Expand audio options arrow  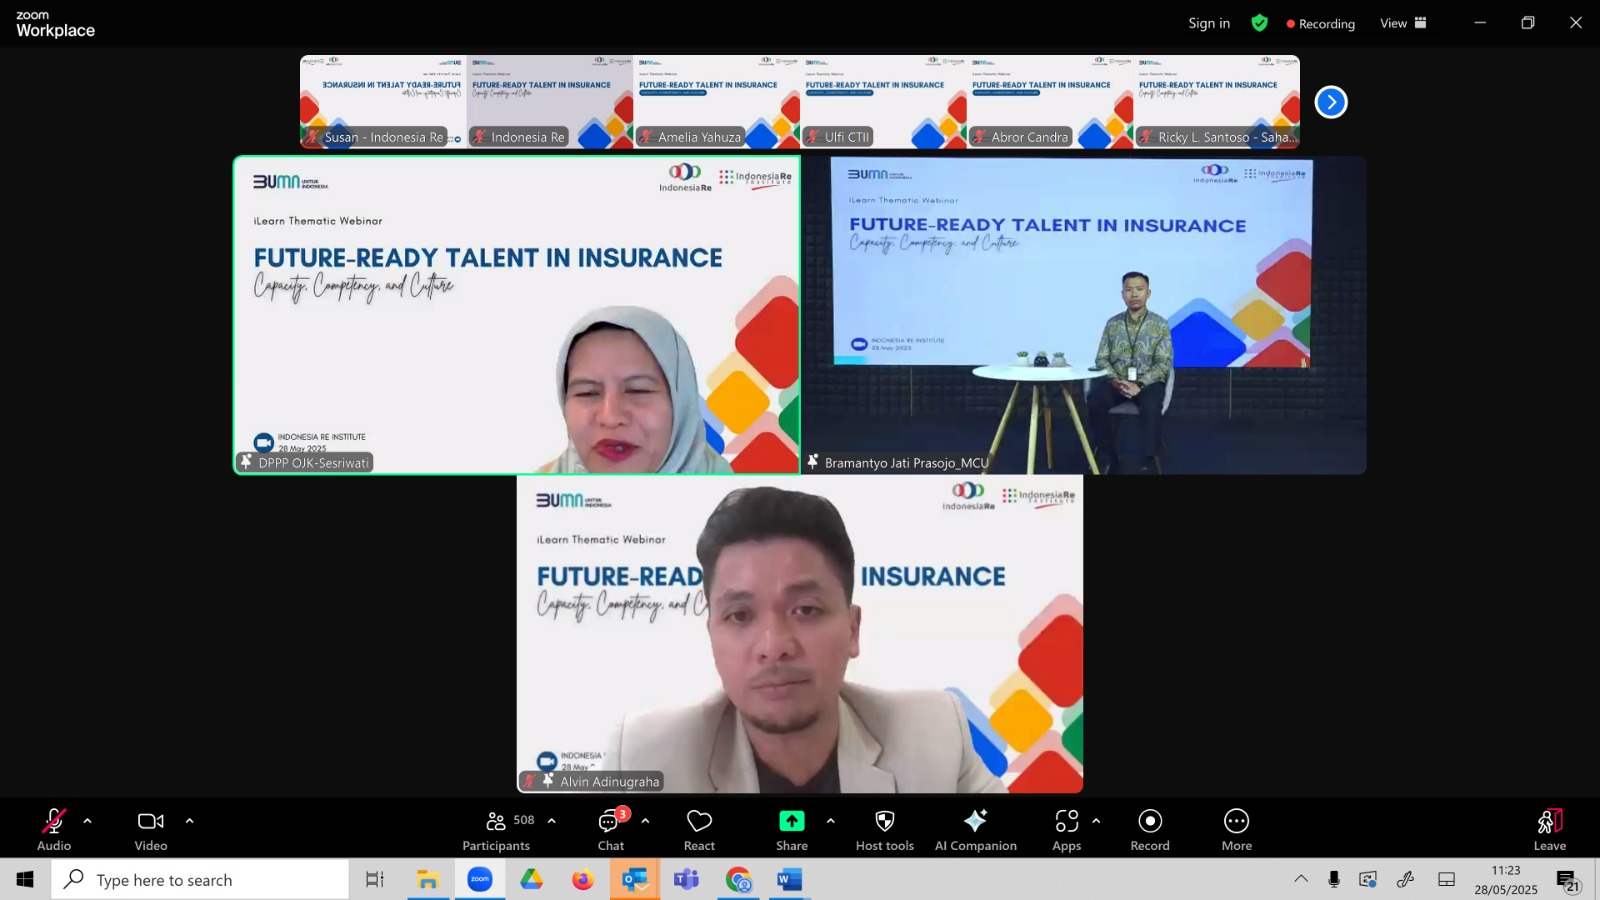(x=88, y=821)
